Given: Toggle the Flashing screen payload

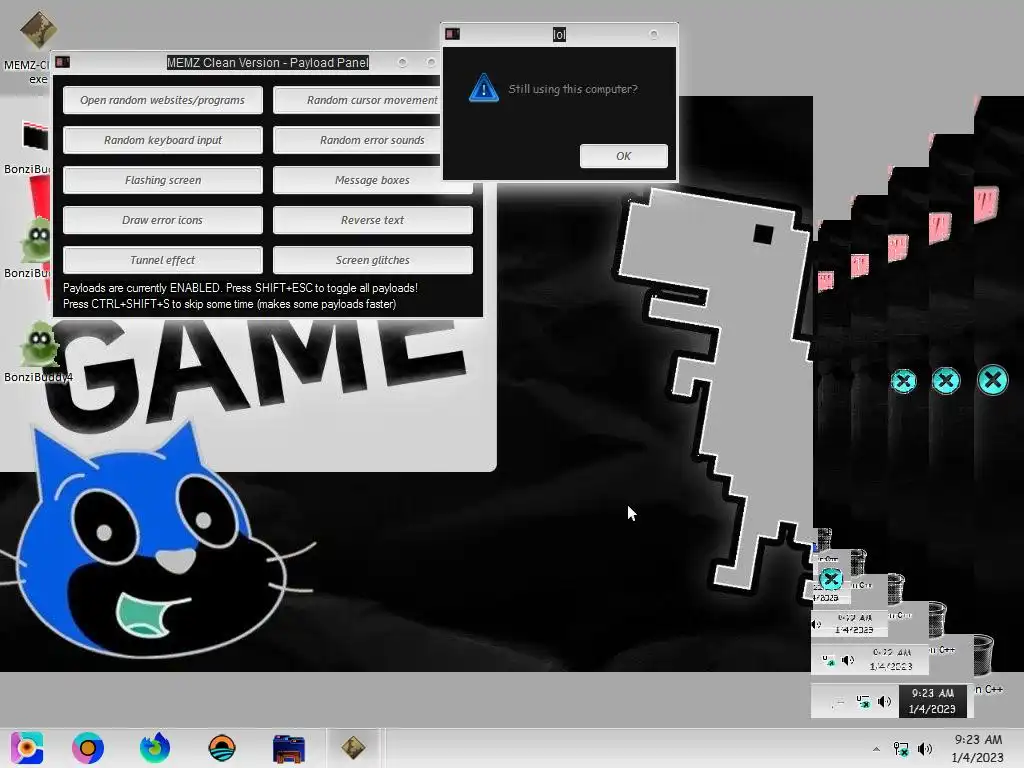Looking at the screenshot, I should 163,180.
